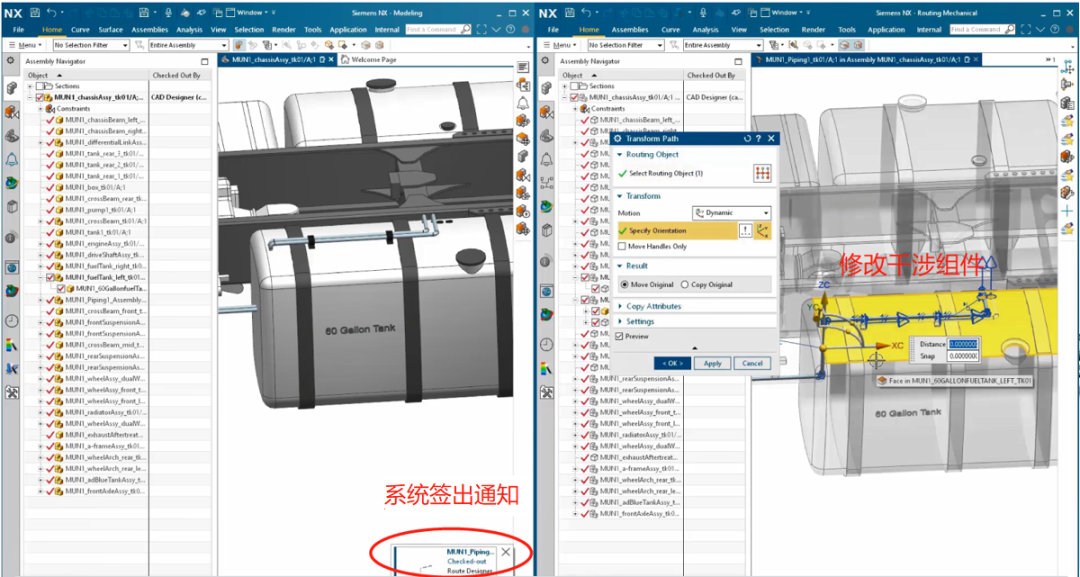Select Copy Original radio button
The height and width of the screenshot is (577, 1080).
(x=685, y=284)
